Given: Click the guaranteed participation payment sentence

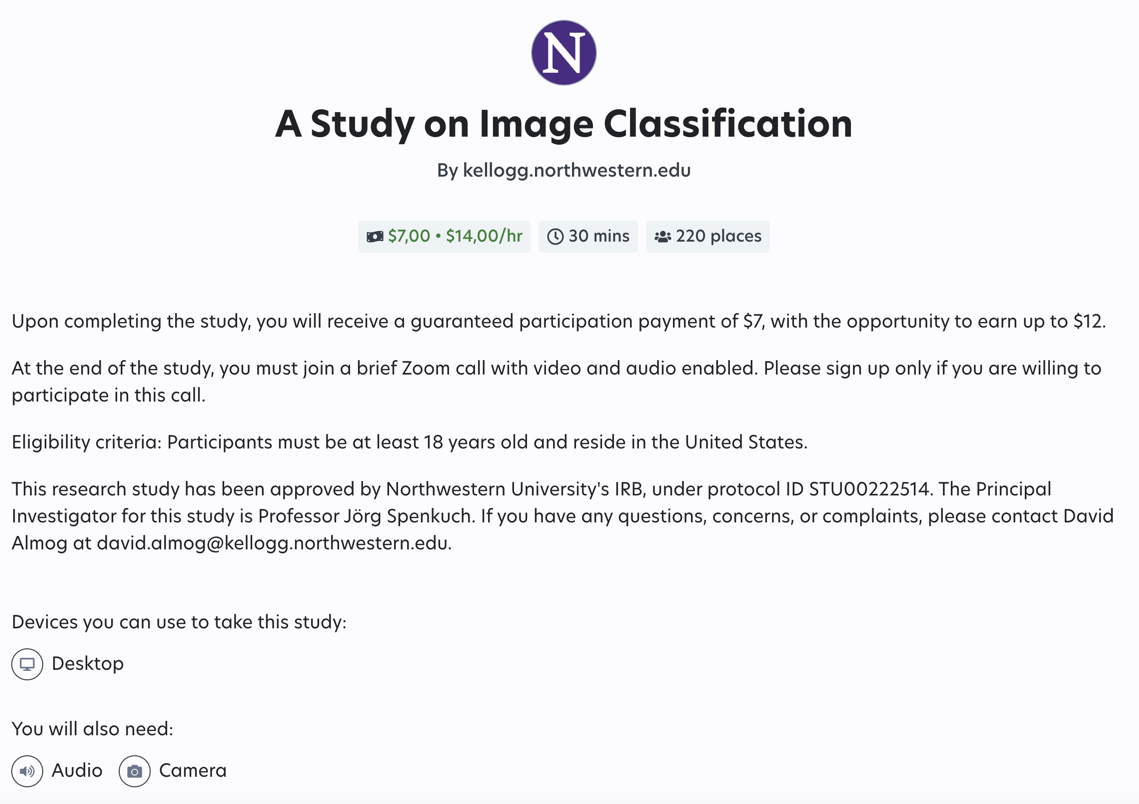Looking at the screenshot, I should [x=558, y=321].
